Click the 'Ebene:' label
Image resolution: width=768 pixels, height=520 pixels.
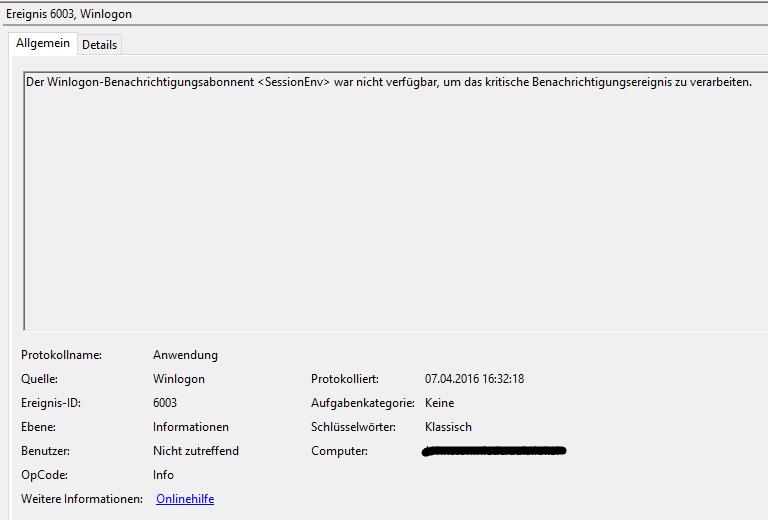(38, 427)
